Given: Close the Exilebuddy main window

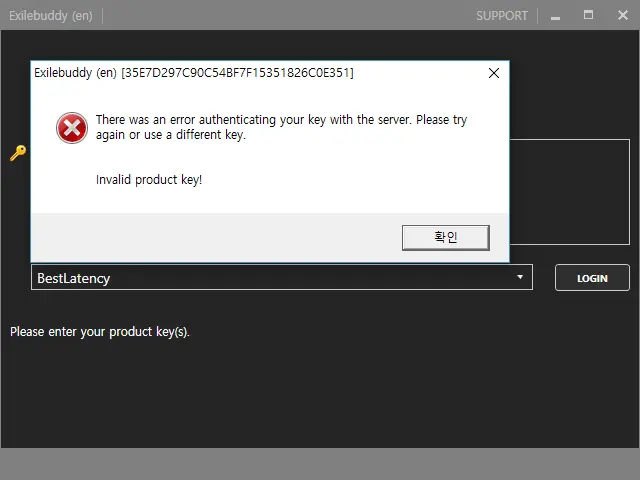Looking at the screenshot, I should click(623, 15).
